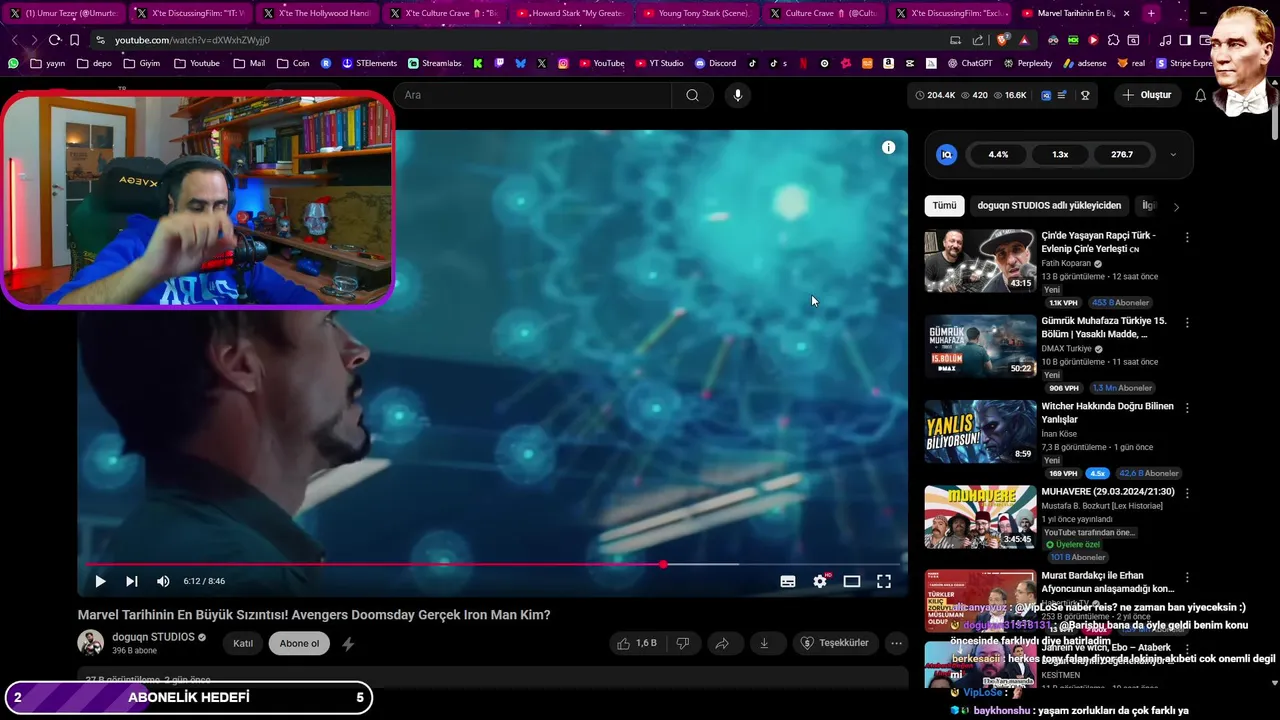
Task: Reload the page with refresh icon
Action: pos(54,40)
